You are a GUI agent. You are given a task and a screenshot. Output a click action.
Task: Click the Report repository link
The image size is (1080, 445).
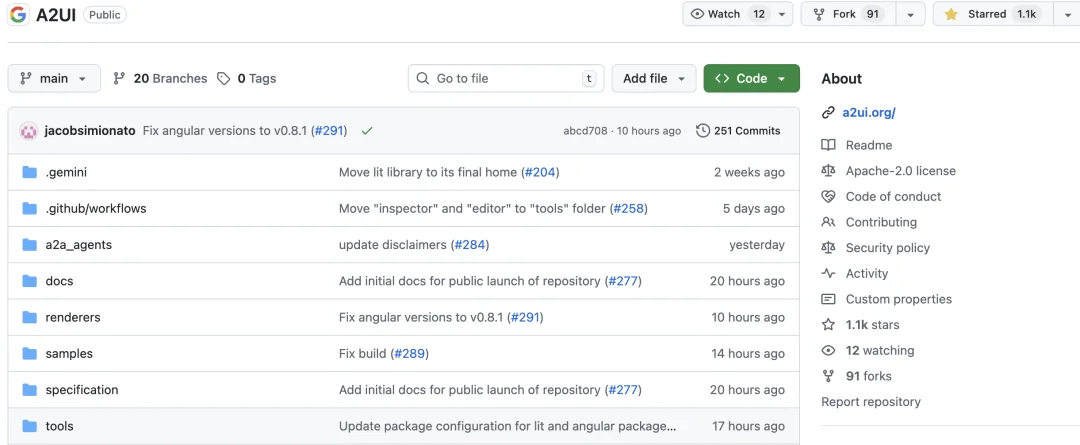870,402
